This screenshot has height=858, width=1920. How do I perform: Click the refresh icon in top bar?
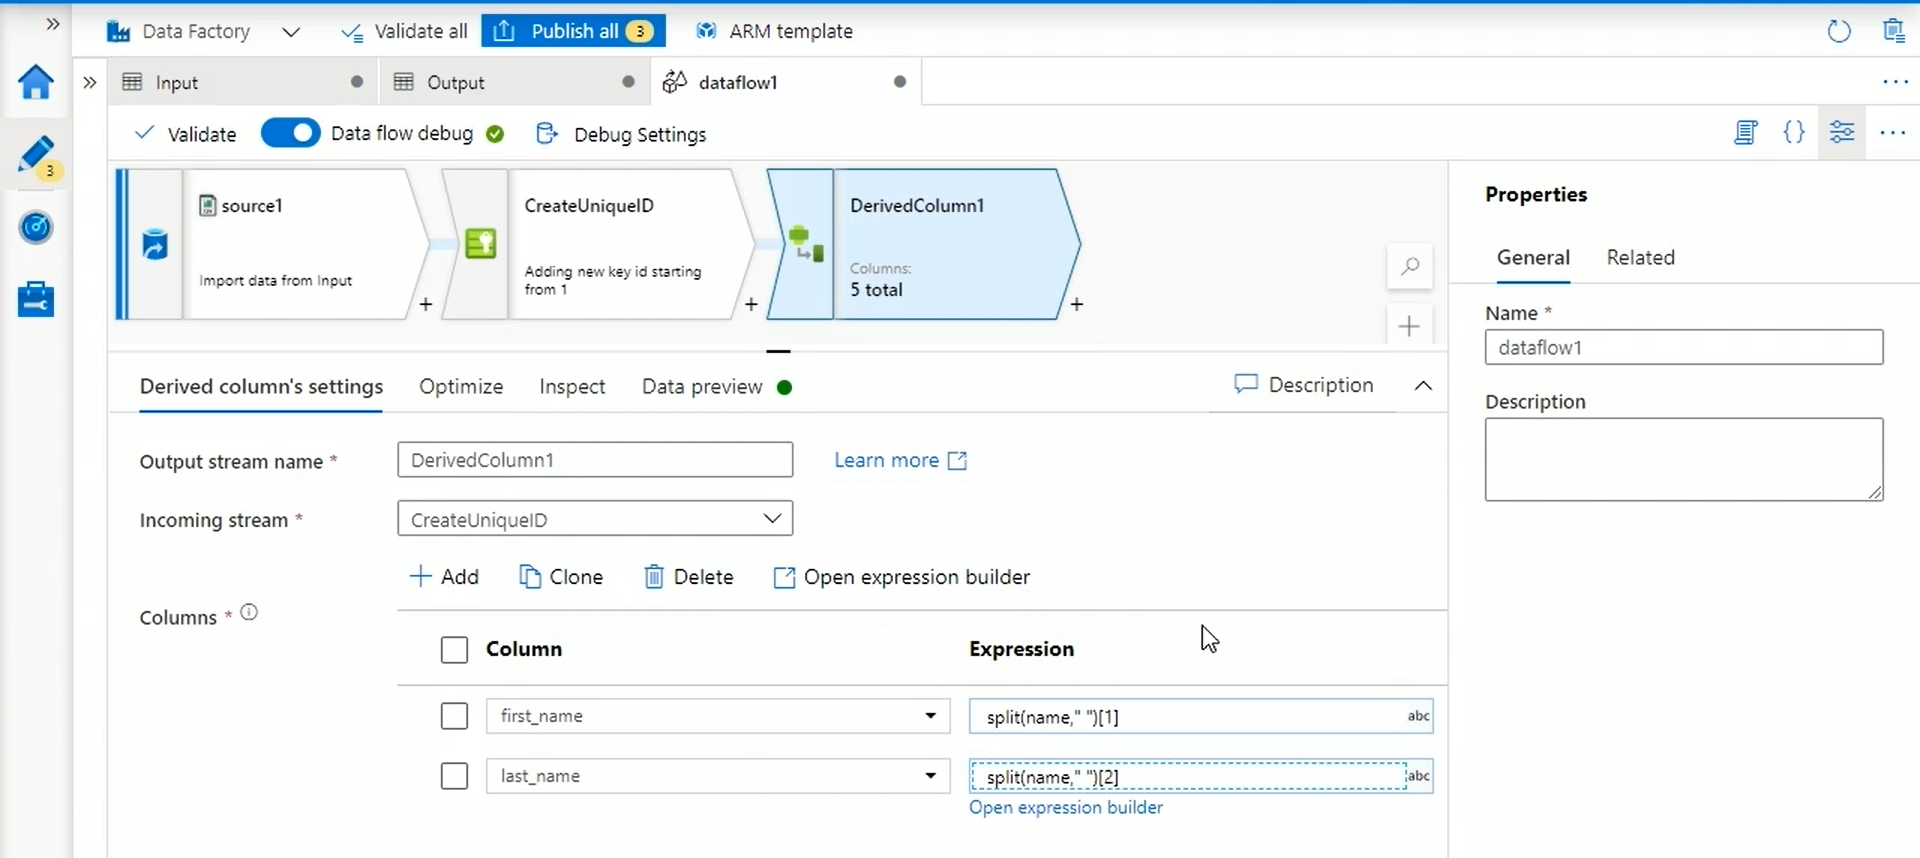point(1838,31)
